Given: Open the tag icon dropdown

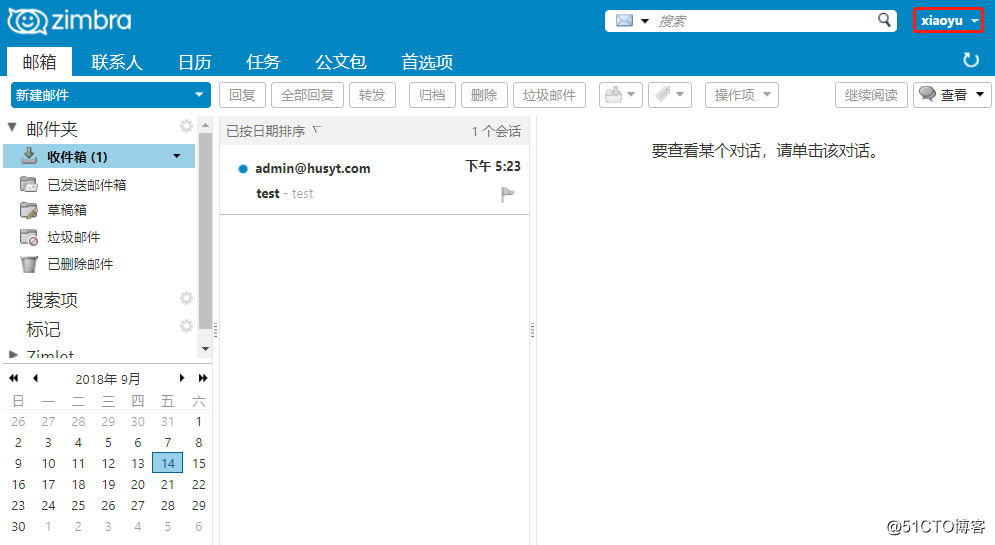Looking at the screenshot, I should tap(670, 95).
